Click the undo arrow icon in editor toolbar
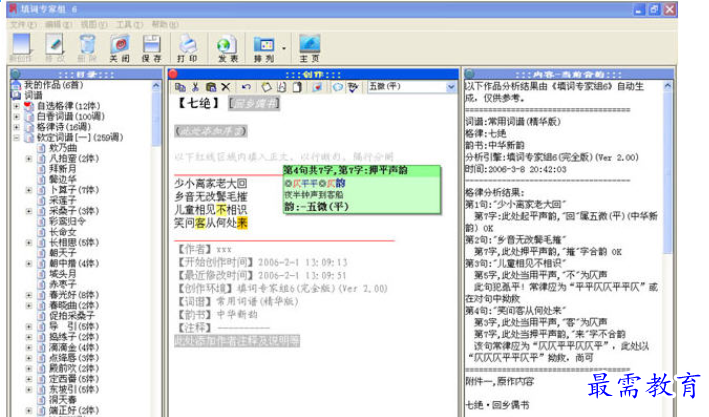Image resolution: width=709 pixels, height=417 pixels. tap(246, 87)
